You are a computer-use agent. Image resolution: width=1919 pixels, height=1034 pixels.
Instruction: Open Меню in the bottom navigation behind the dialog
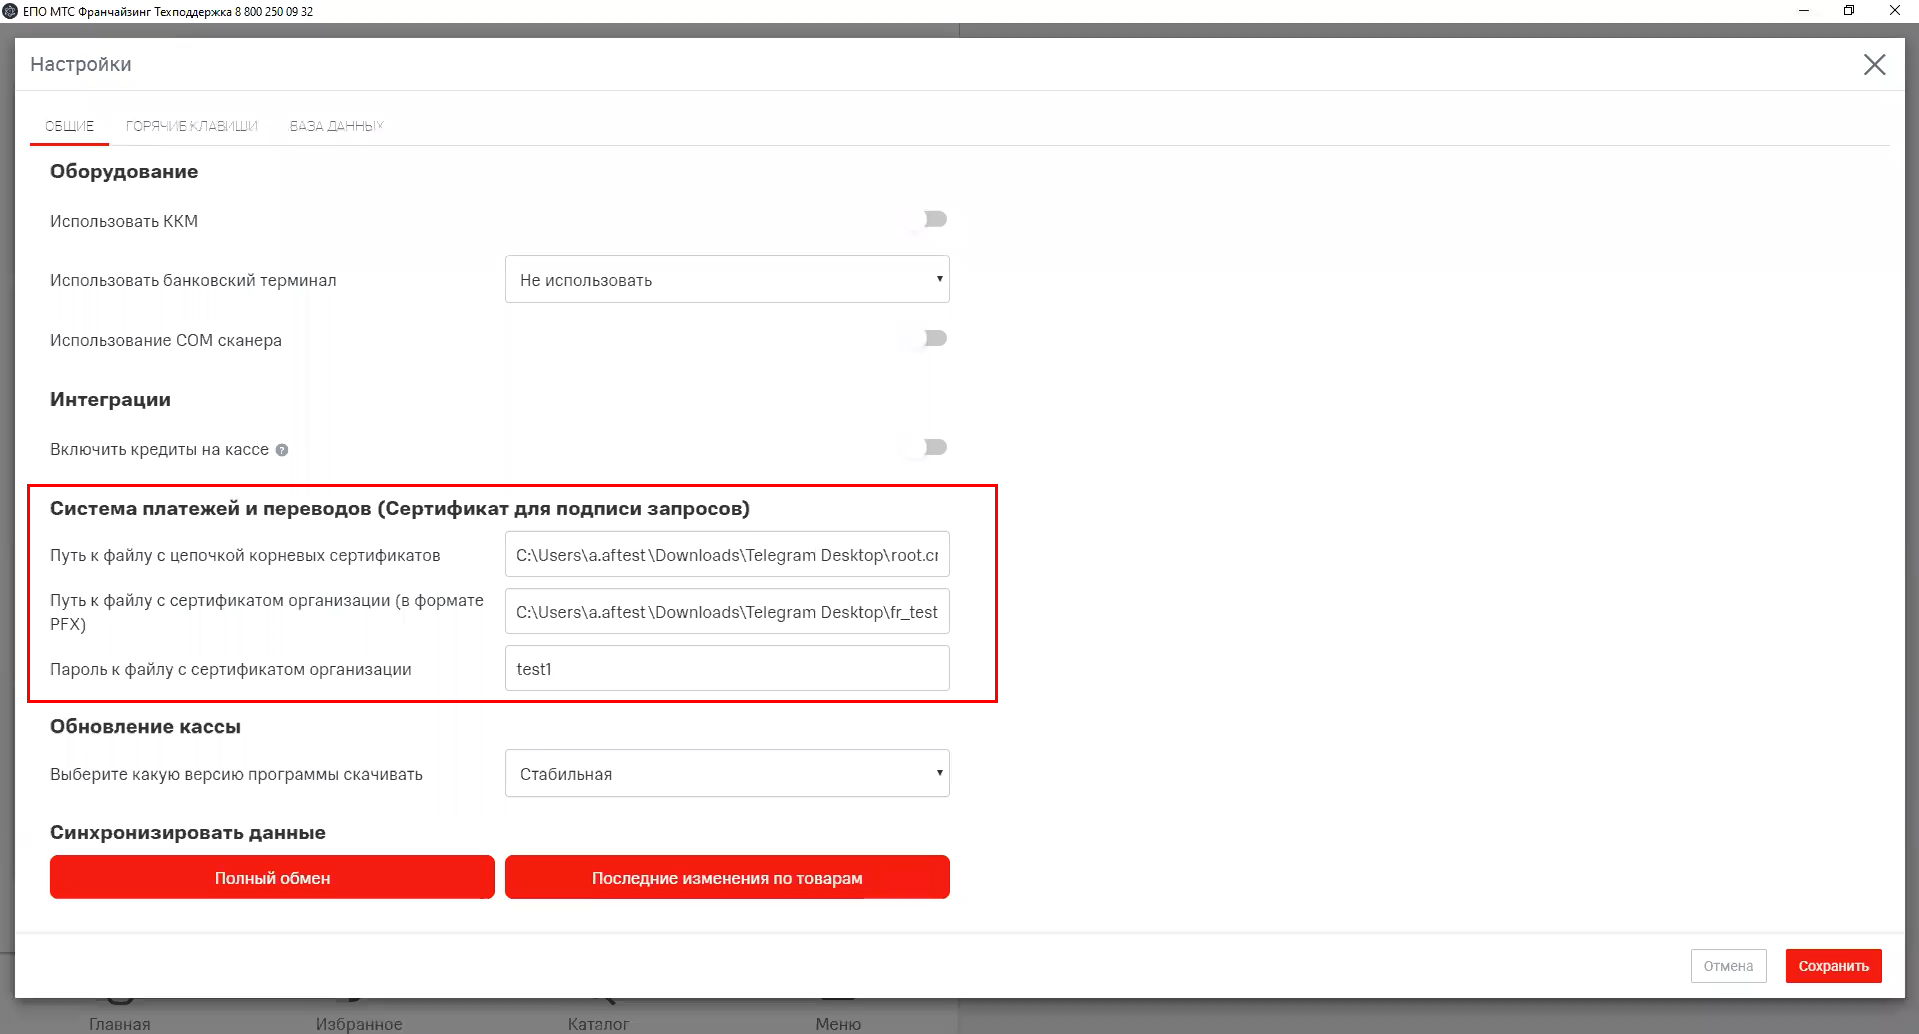click(838, 1023)
